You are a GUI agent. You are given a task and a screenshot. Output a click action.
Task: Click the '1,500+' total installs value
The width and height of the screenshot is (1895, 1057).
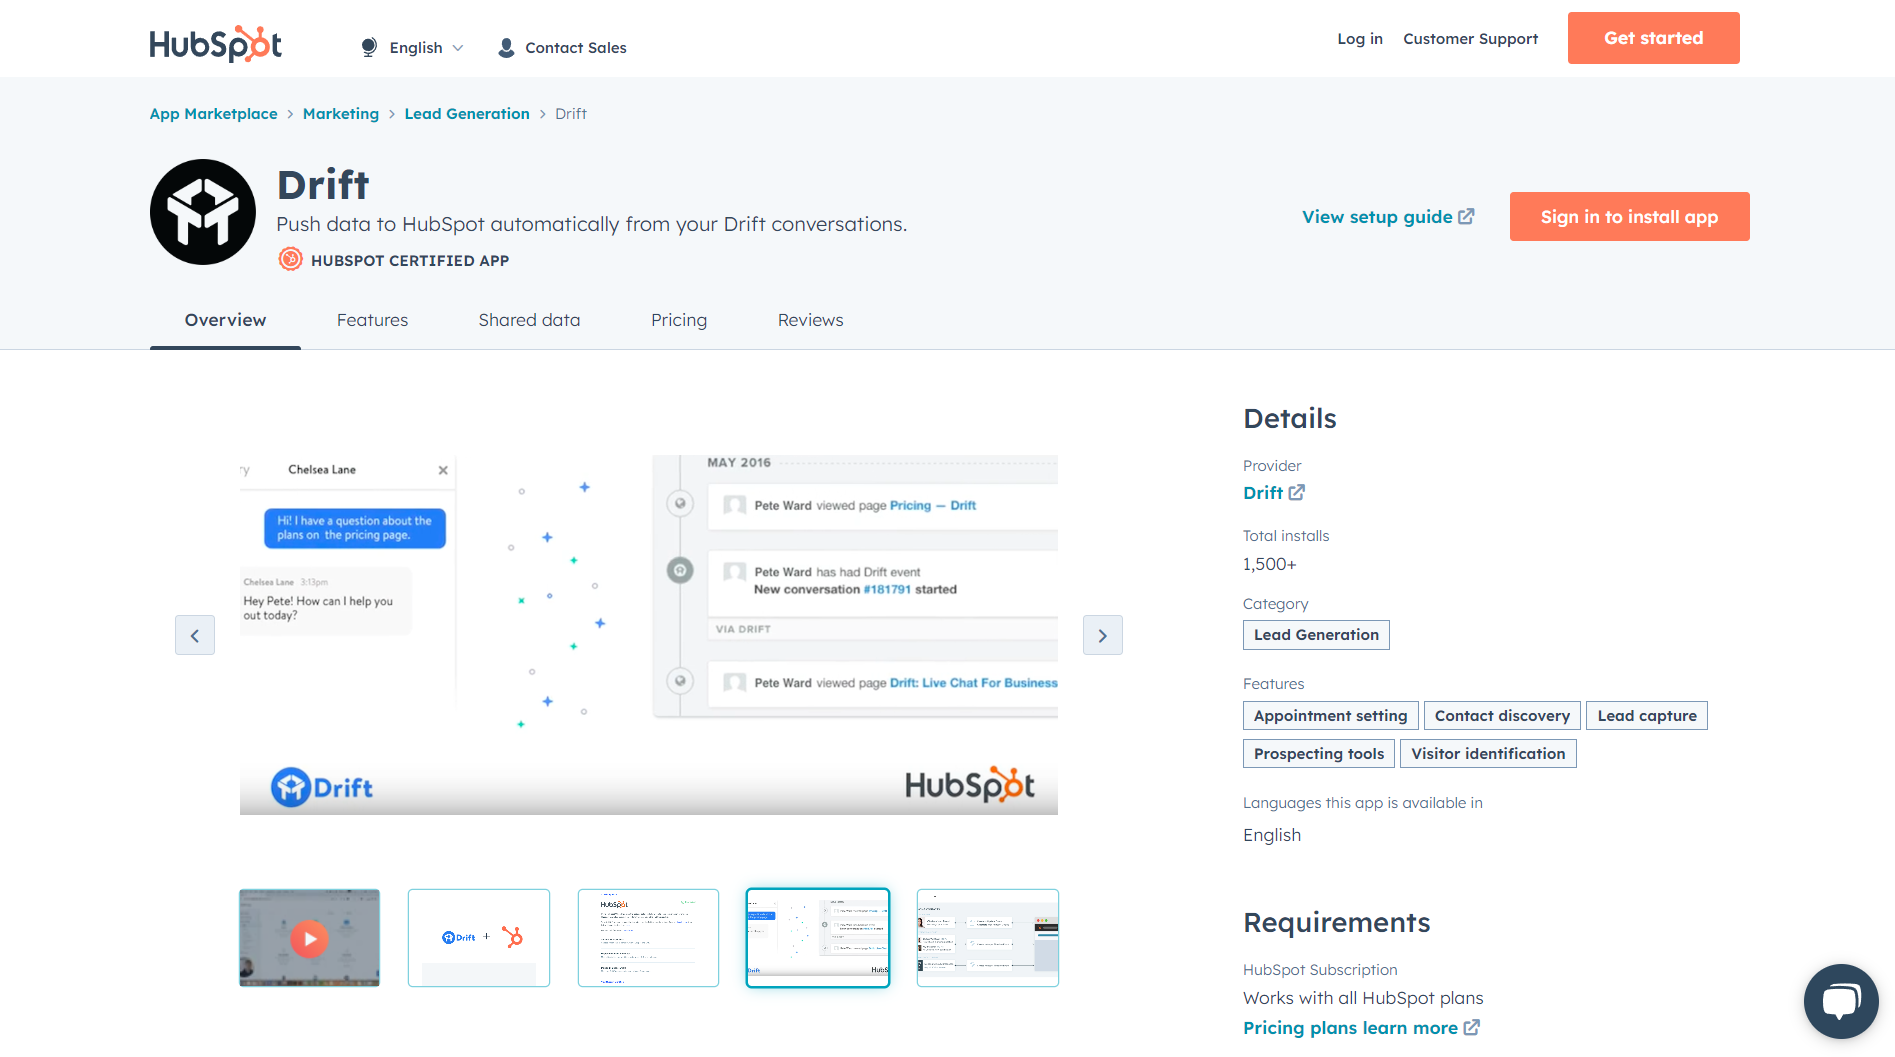(x=1270, y=565)
